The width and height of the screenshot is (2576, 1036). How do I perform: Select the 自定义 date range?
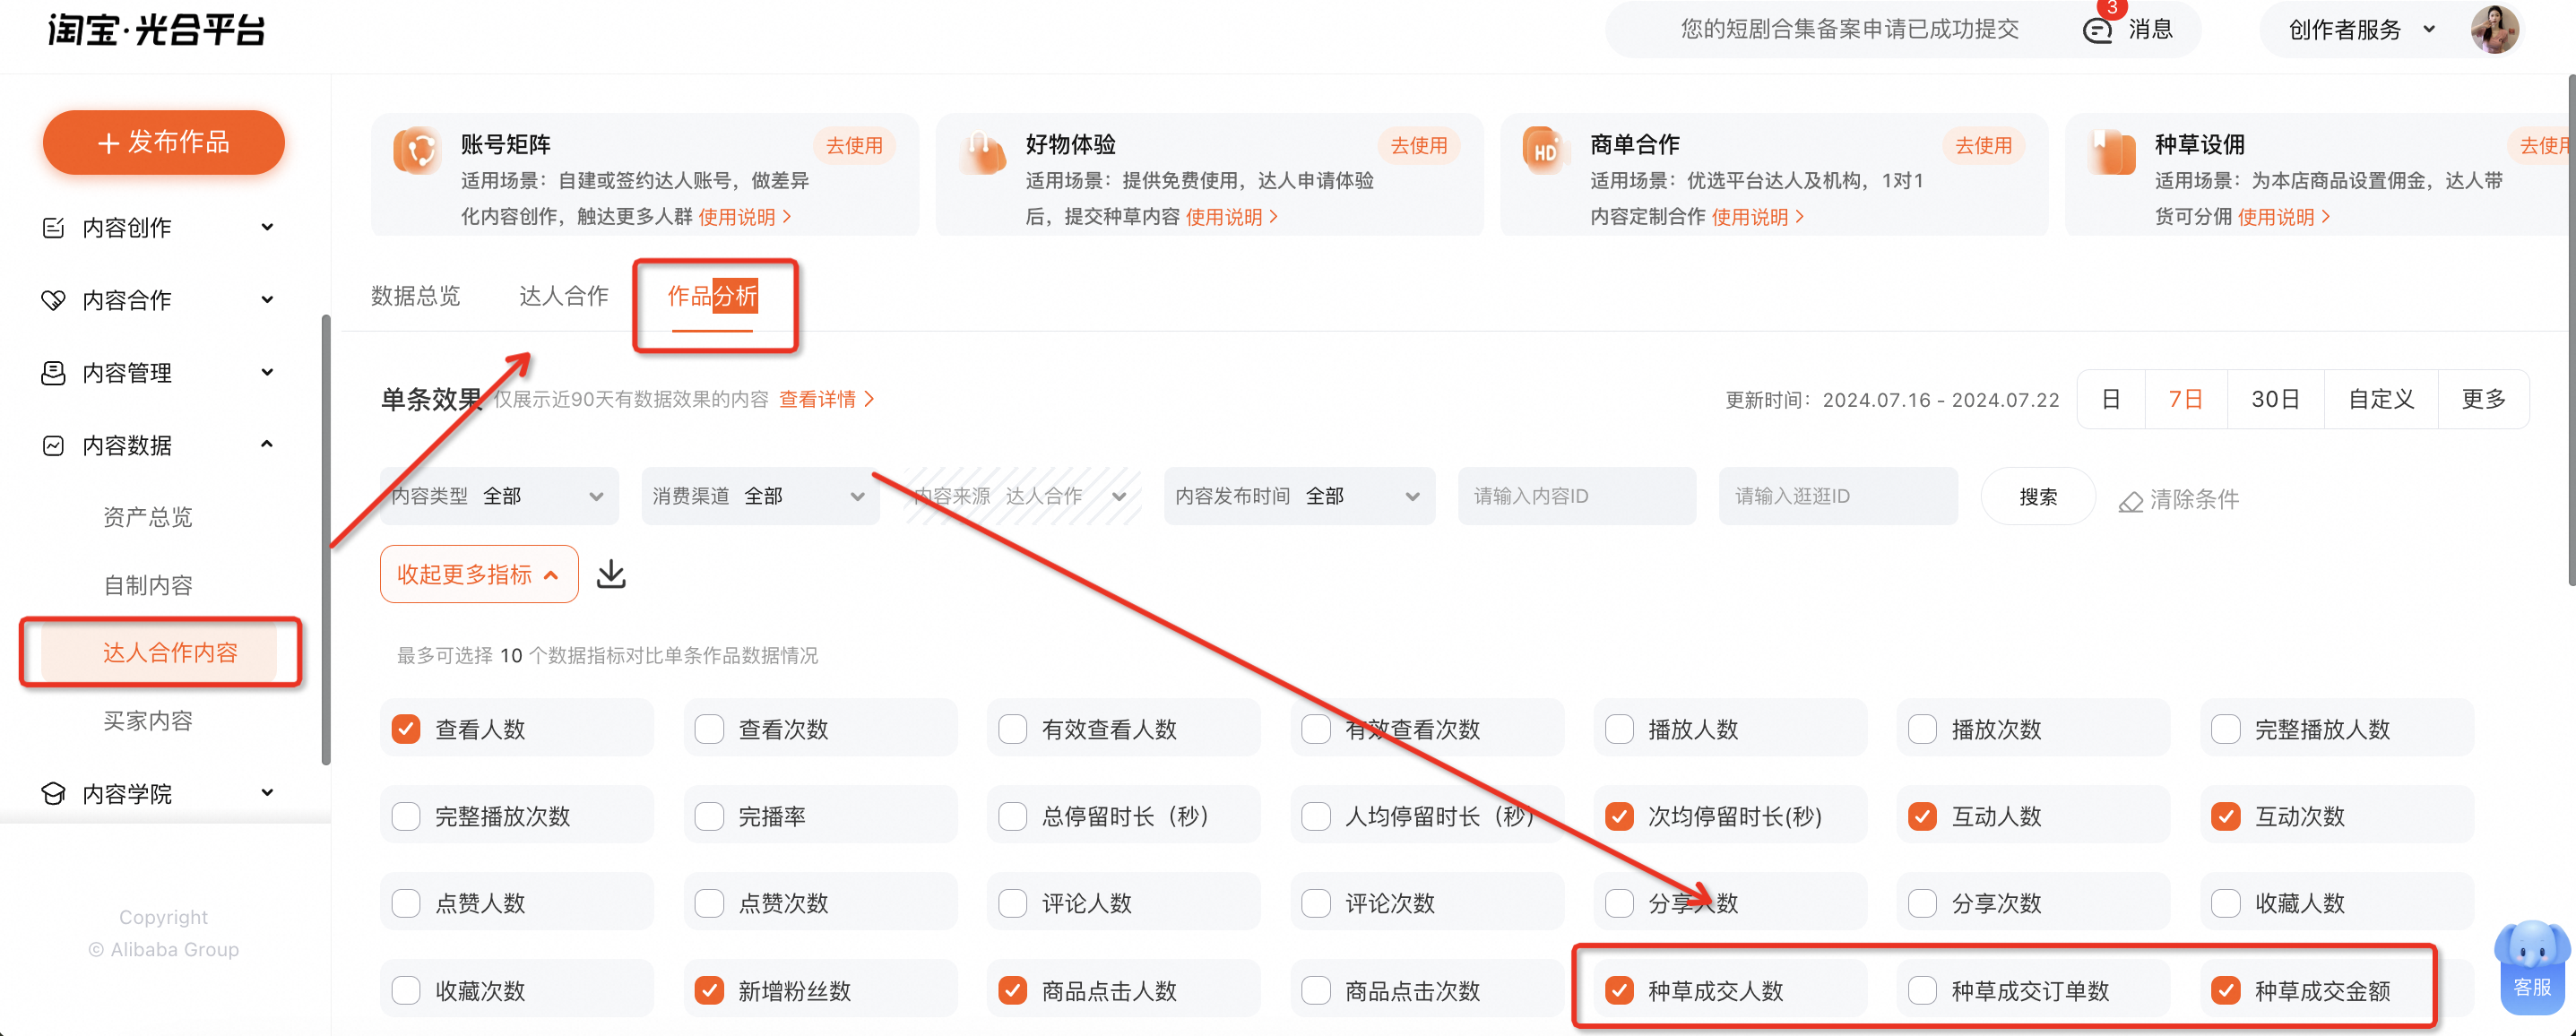2381,399
